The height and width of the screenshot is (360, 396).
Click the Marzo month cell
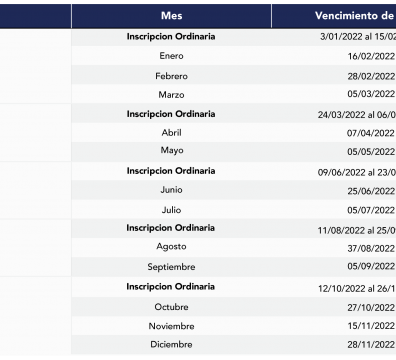click(171, 95)
